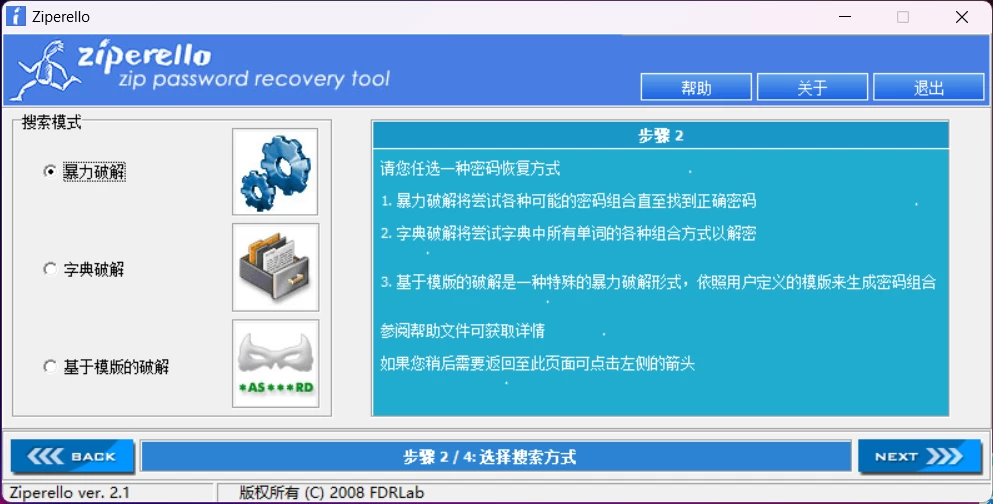
Task: Click the Ziperello title bar app icon
Action: pos(16,16)
